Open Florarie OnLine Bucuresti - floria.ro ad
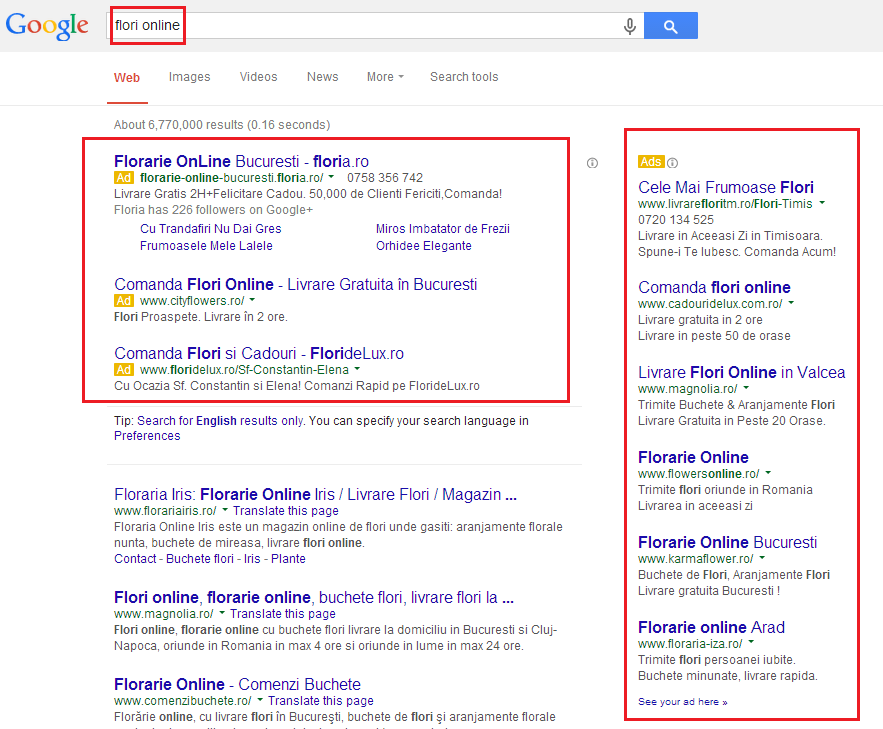The image size is (883, 729). point(241,162)
